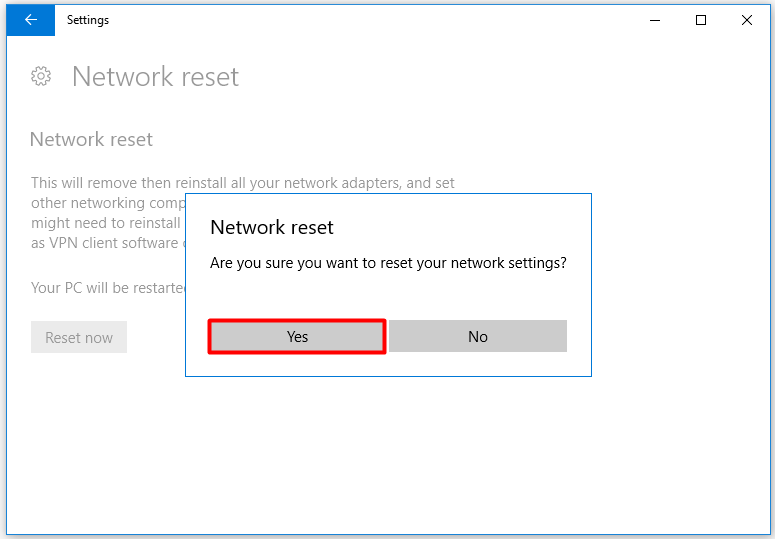Click the large Network reset page title
This screenshot has width=775, height=539.
155,77
